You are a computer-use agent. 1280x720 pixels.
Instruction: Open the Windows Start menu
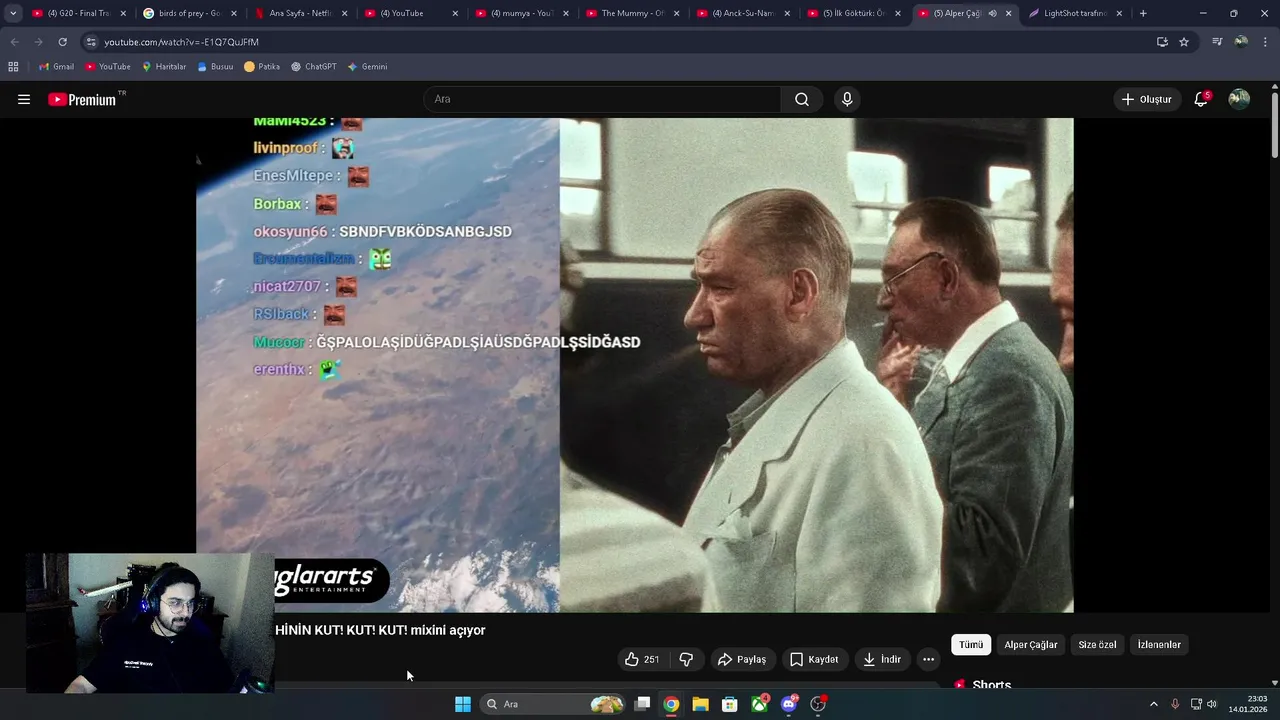[x=462, y=704]
